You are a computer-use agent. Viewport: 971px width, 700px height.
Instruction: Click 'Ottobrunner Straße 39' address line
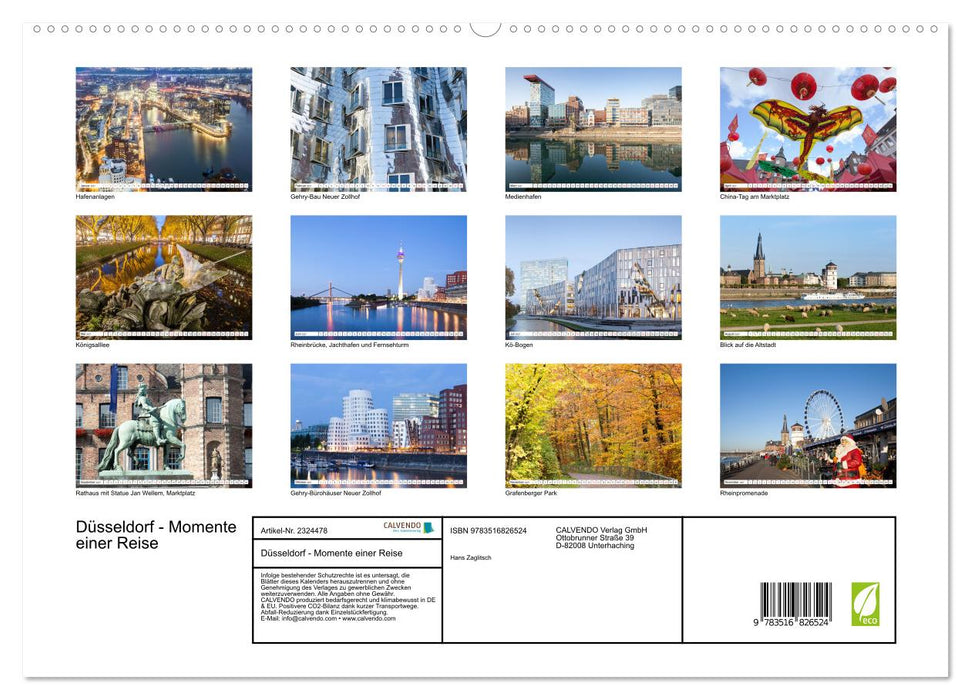coord(594,538)
